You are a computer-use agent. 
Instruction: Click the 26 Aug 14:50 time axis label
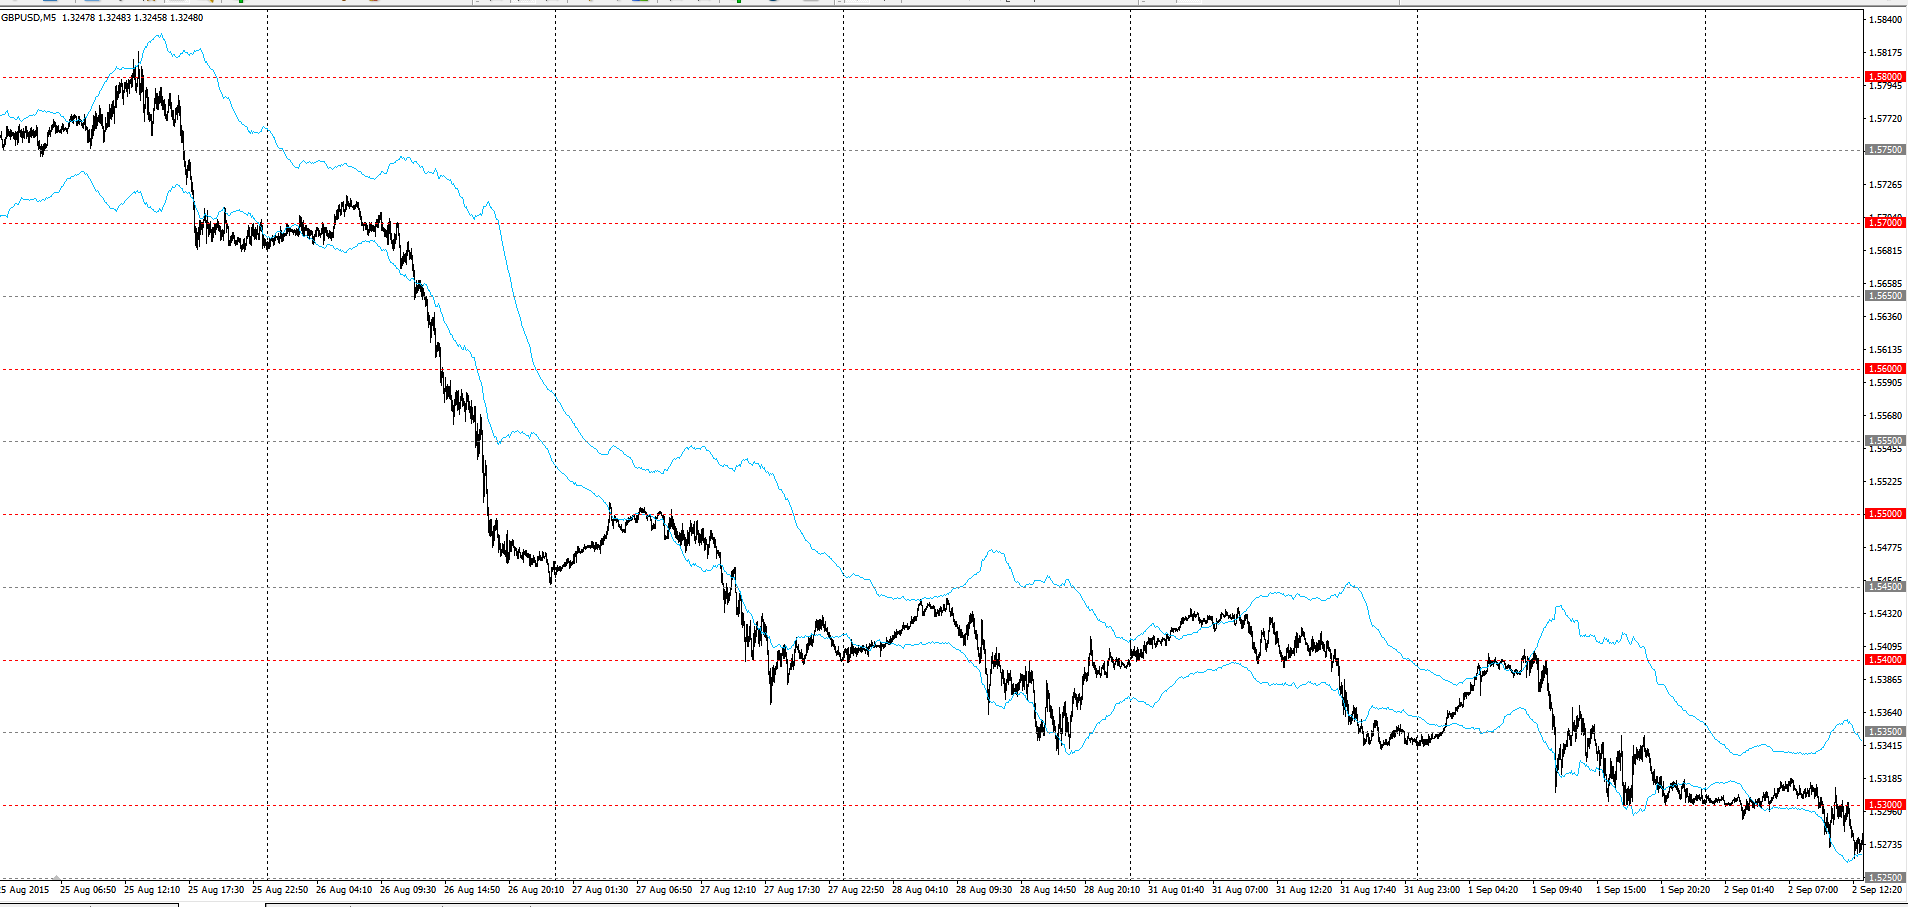(x=472, y=890)
